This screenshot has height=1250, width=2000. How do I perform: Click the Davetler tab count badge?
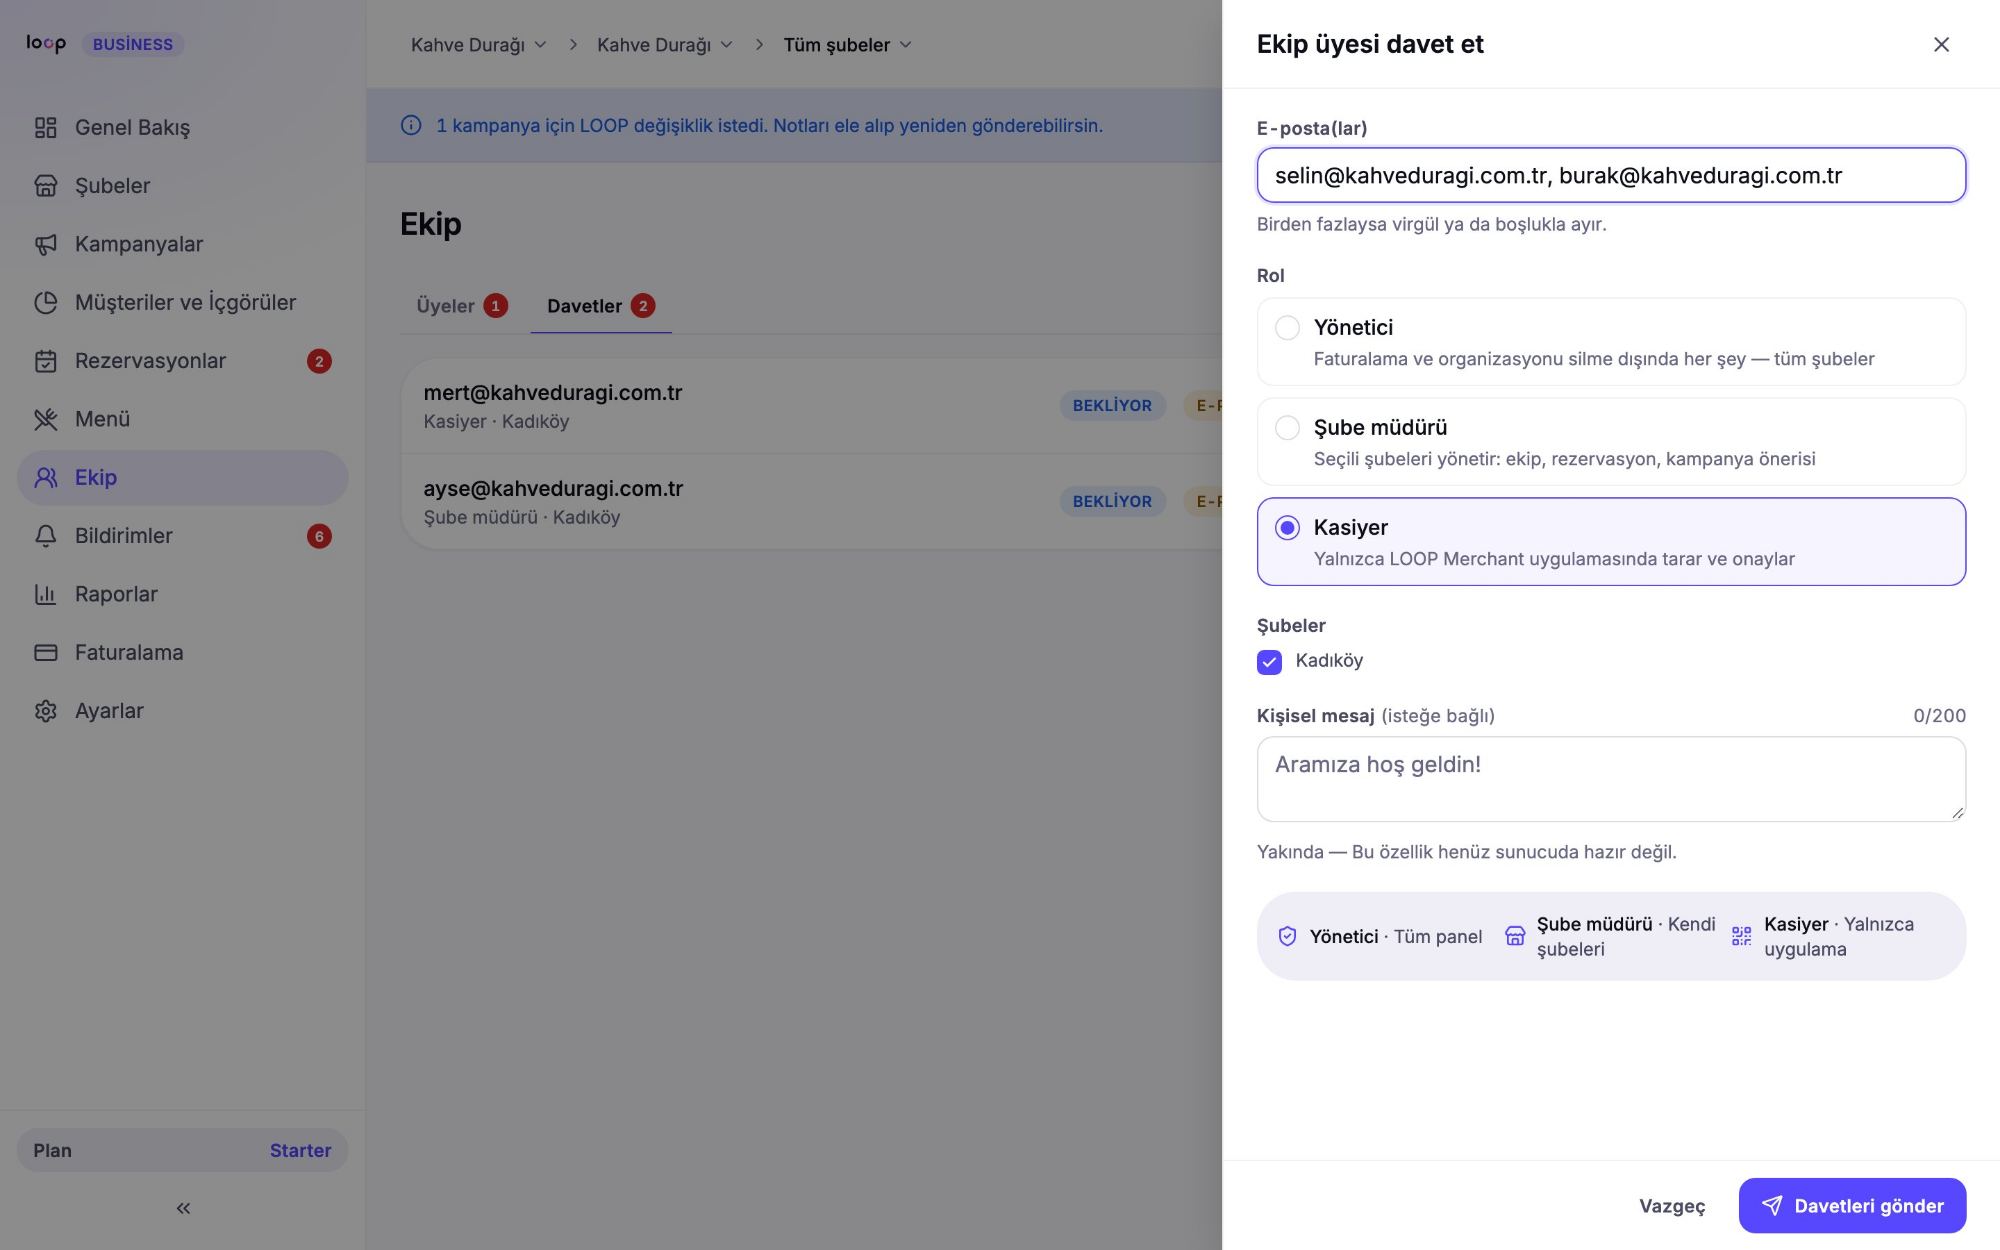643,306
